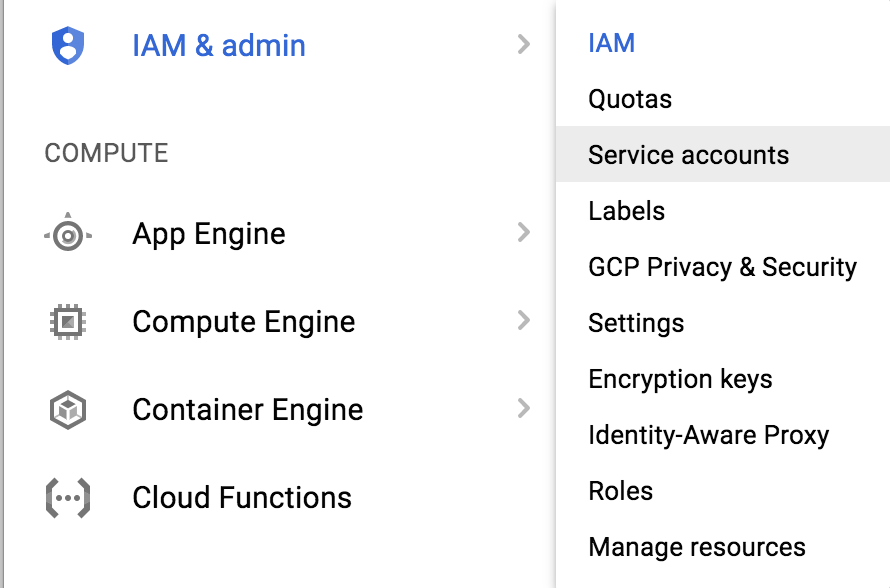Open Roles from the submenu
This screenshot has width=890, height=588.
[x=621, y=492]
